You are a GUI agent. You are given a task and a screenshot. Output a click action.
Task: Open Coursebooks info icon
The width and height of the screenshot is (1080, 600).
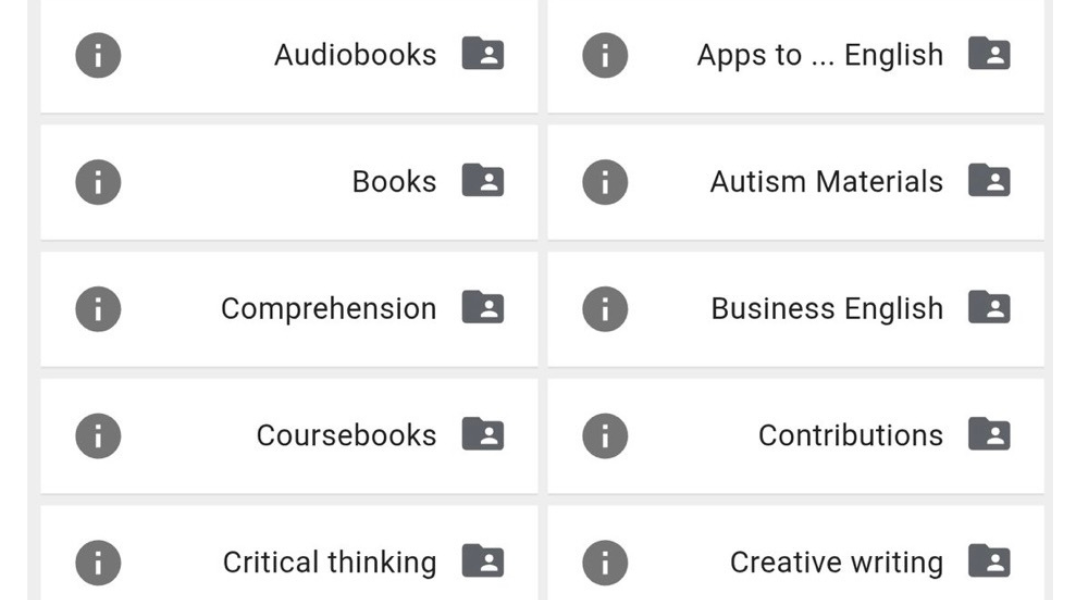pyautogui.click(x=98, y=436)
